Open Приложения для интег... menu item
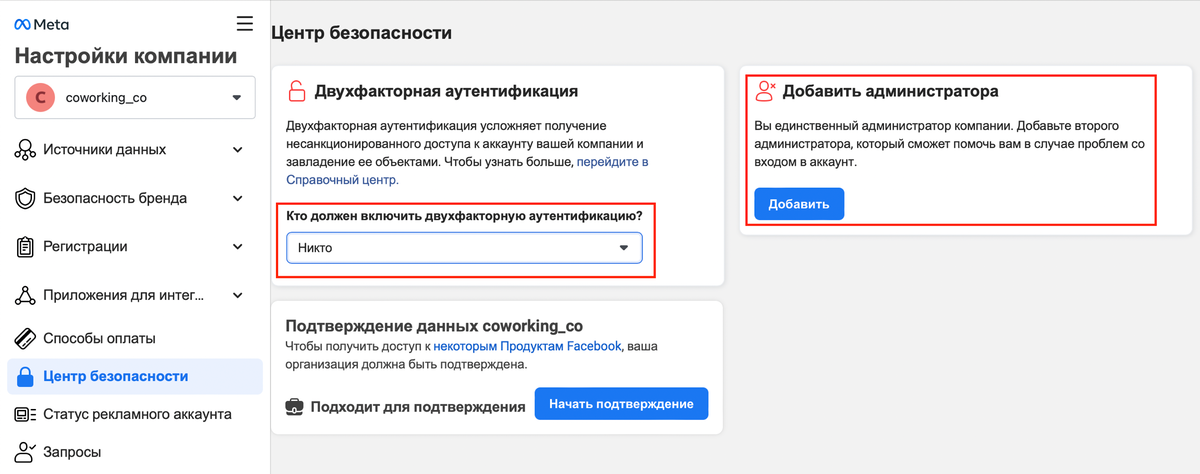 pyautogui.click(x=134, y=295)
